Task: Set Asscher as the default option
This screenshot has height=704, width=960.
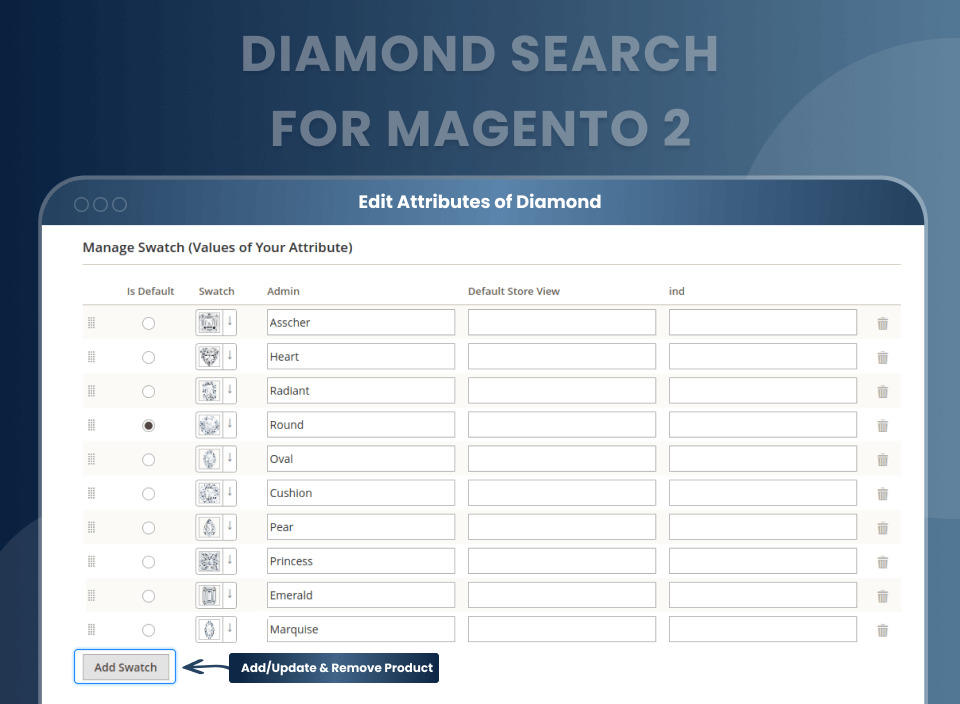Action: [x=148, y=323]
